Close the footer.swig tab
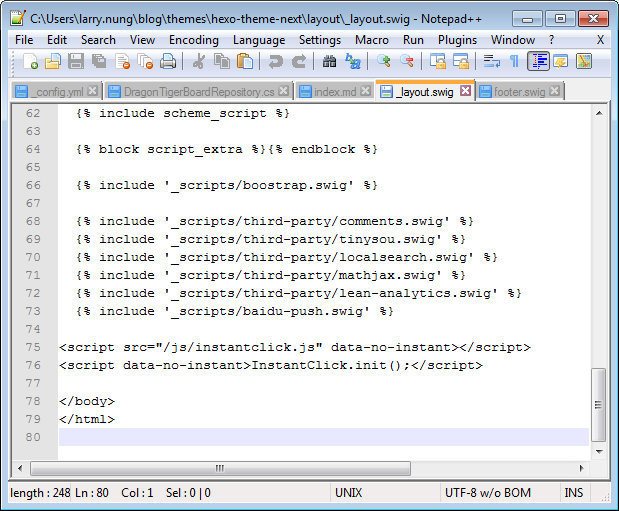 pyautogui.click(x=554, y=91)
